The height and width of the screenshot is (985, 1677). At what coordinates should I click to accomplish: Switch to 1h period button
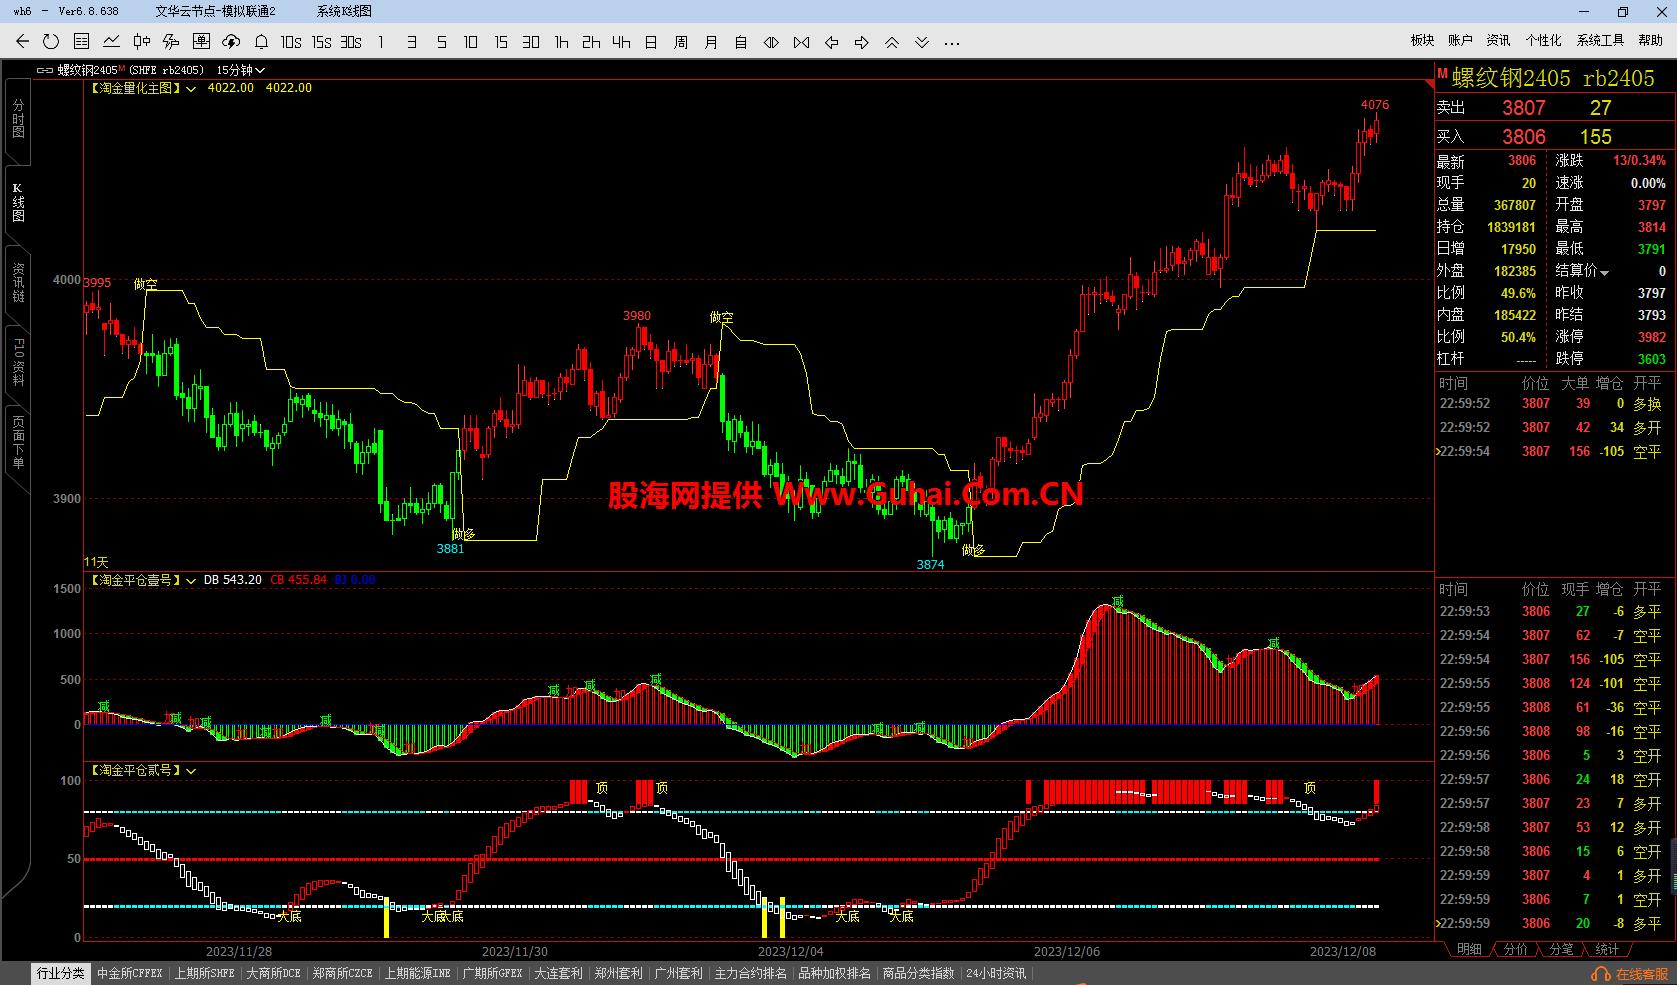click(561, 42)
